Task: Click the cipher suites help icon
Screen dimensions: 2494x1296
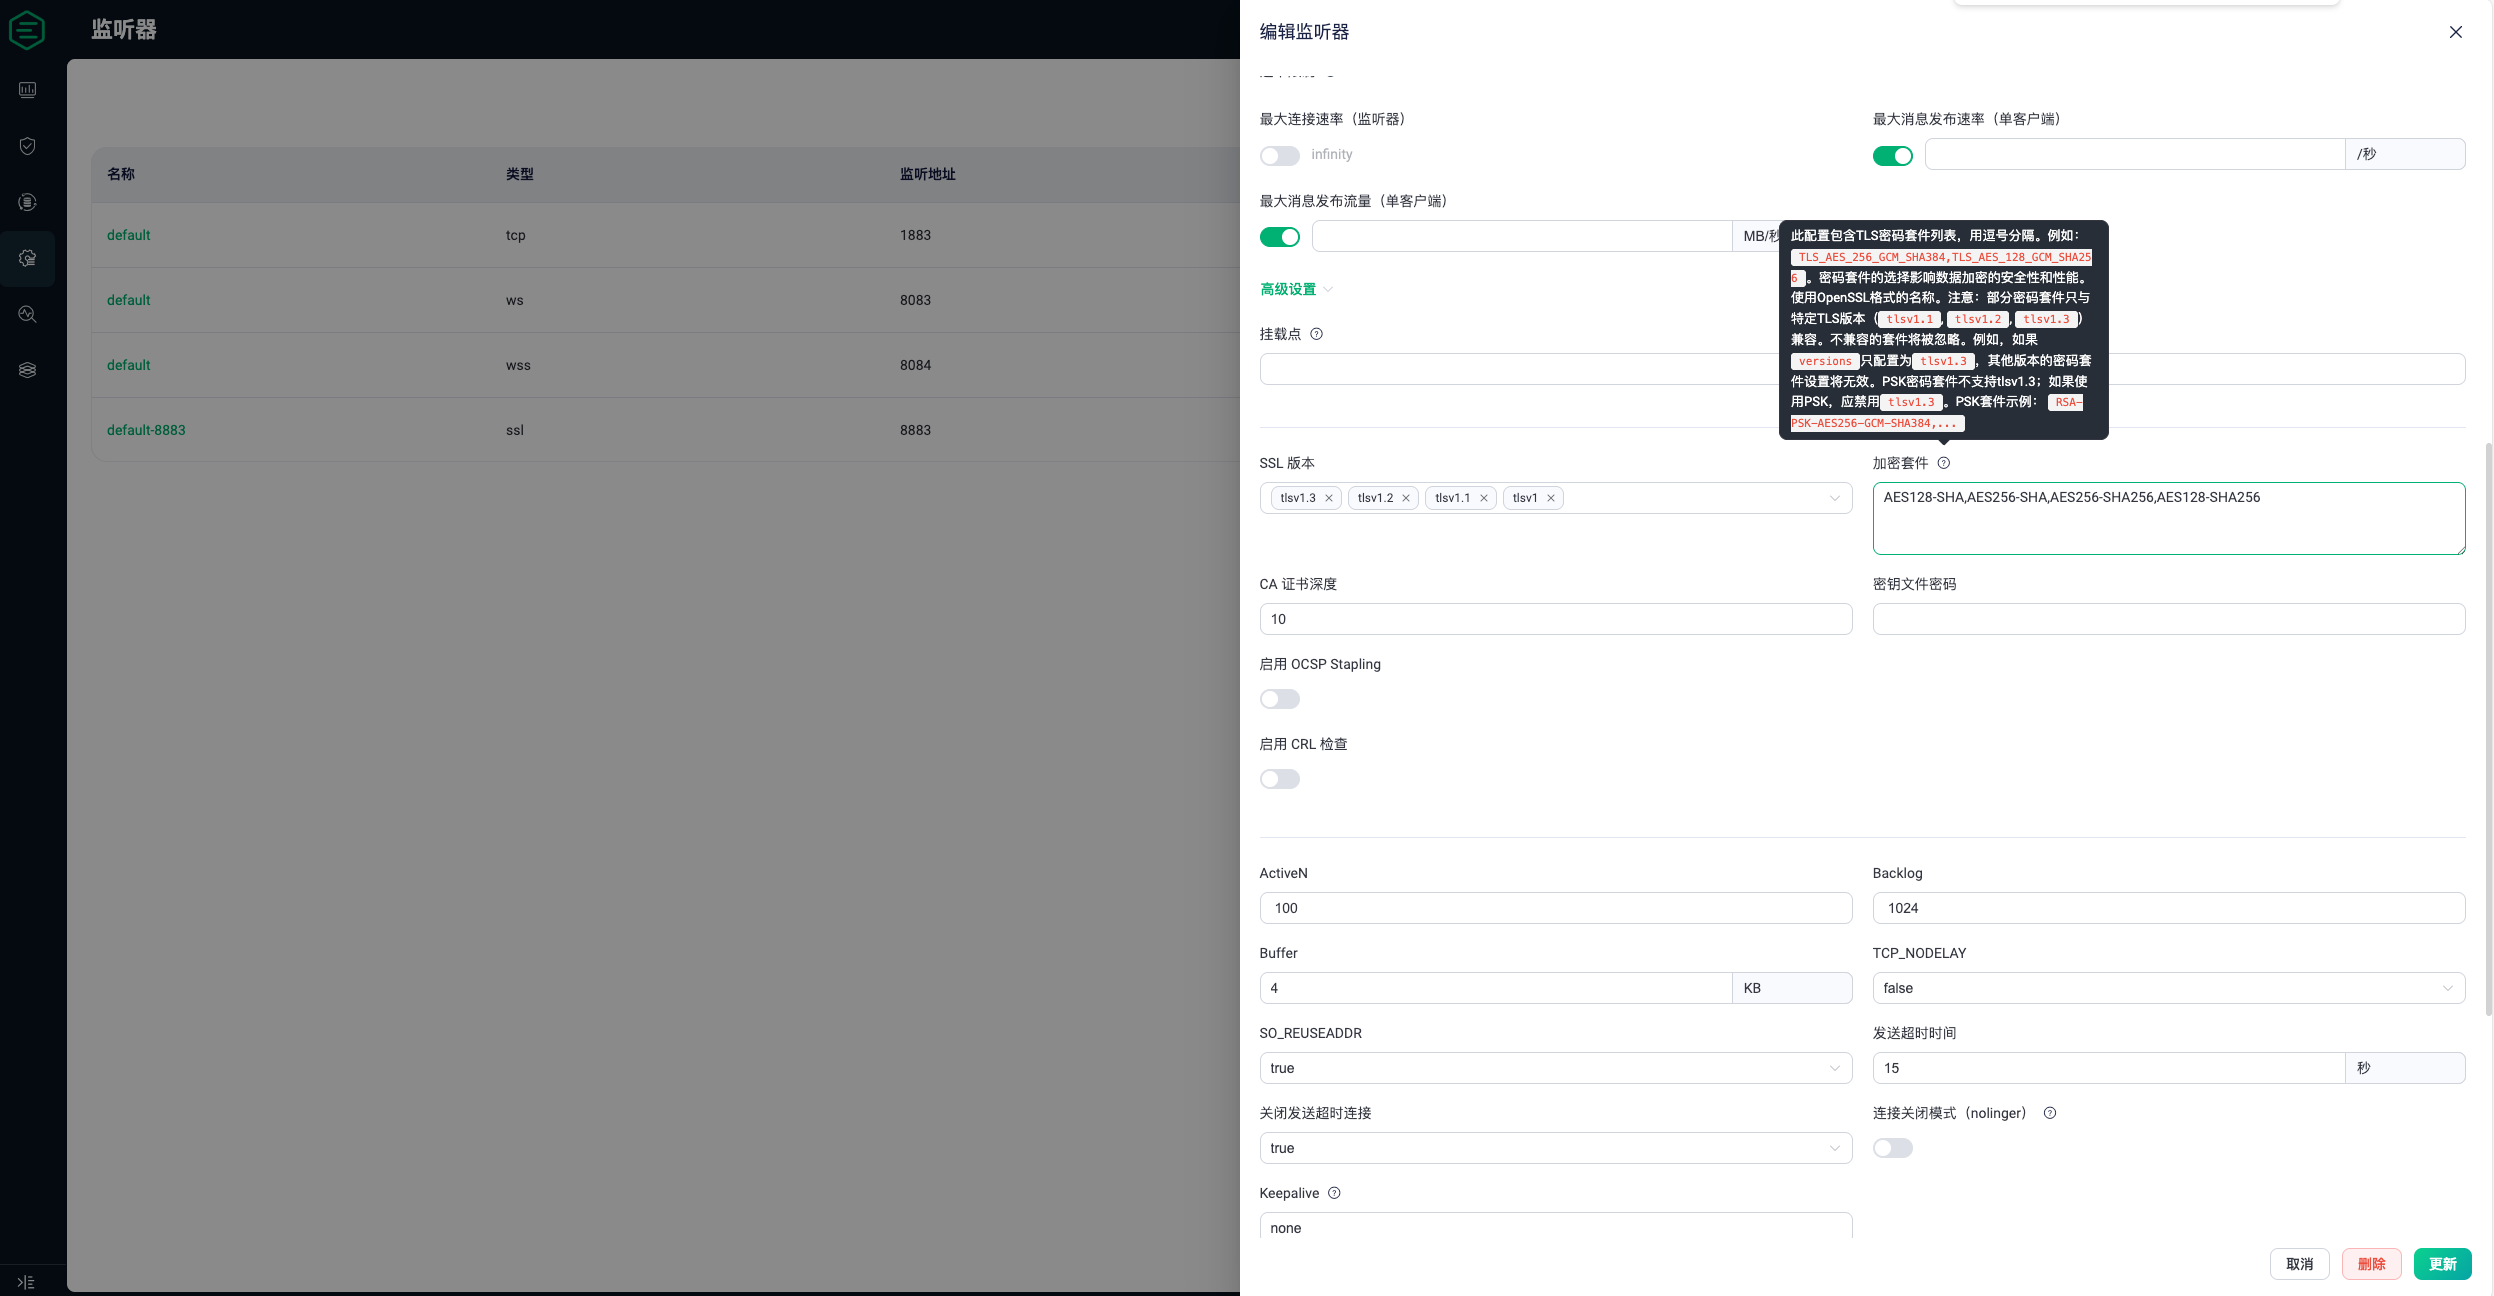Action: click(x=1943, y=463)
